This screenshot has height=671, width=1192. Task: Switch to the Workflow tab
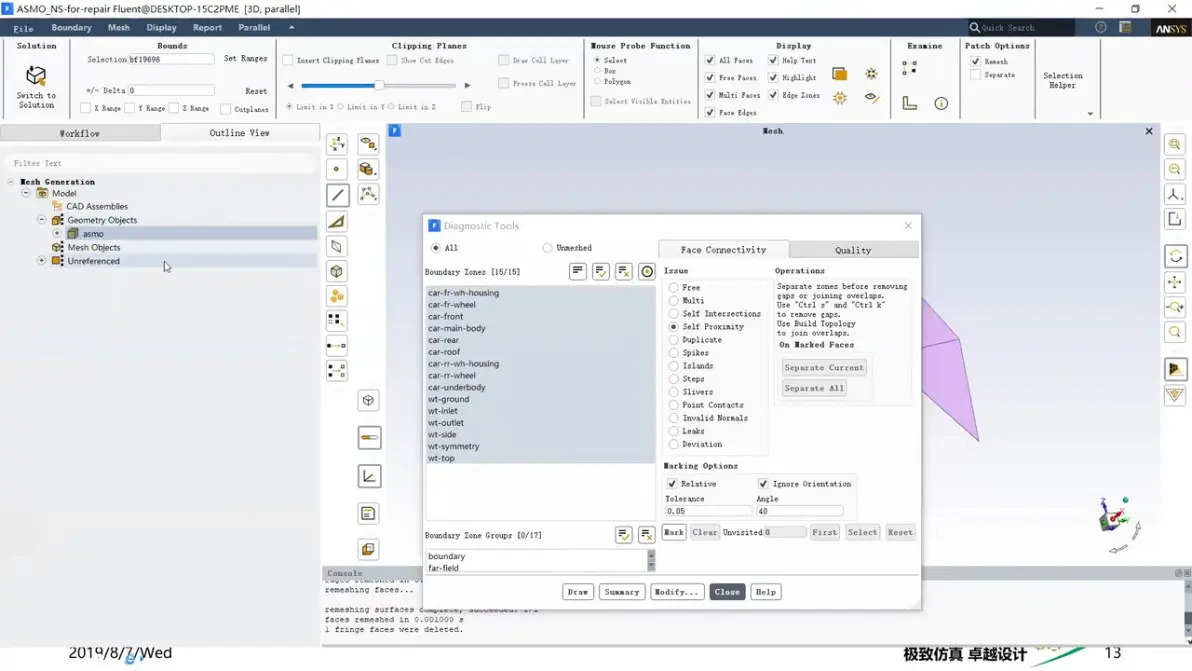pyautogui.click(x=80, y=133)
